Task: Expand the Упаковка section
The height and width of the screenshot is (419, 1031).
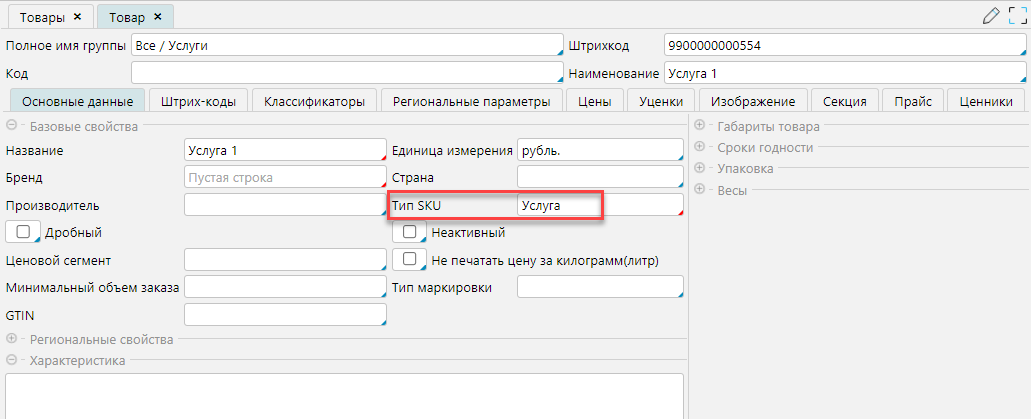Action: (x=699, y=169)
